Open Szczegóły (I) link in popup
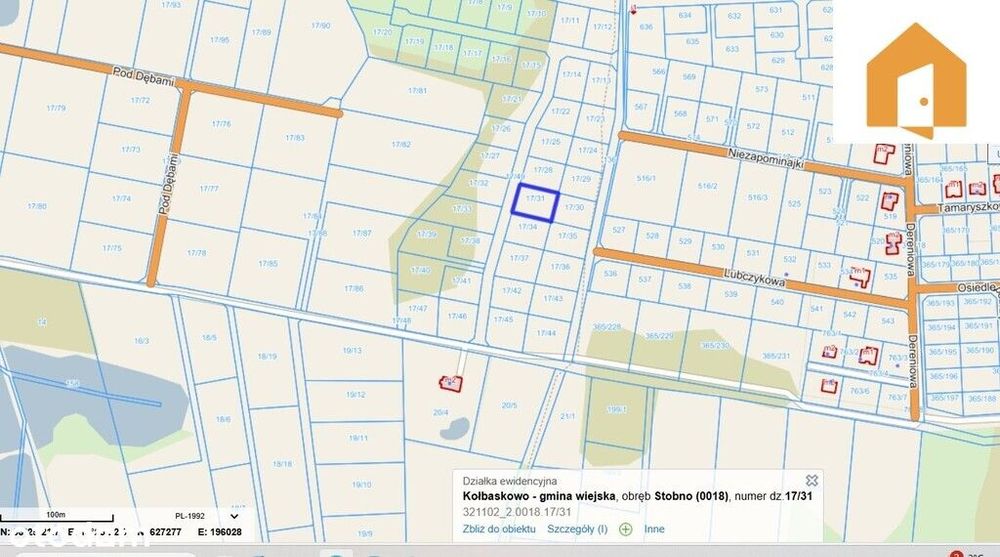The width and height of the screenshot is (1000, 557). coord(577,529)
